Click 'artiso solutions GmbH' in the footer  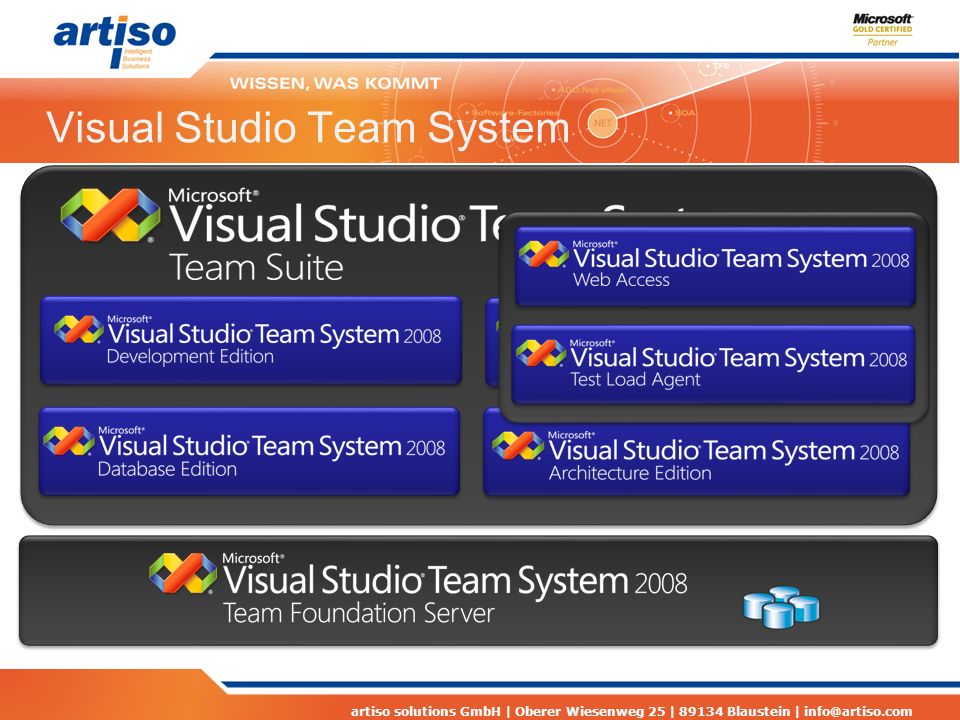pyautogui.click(x=426, y=711)
